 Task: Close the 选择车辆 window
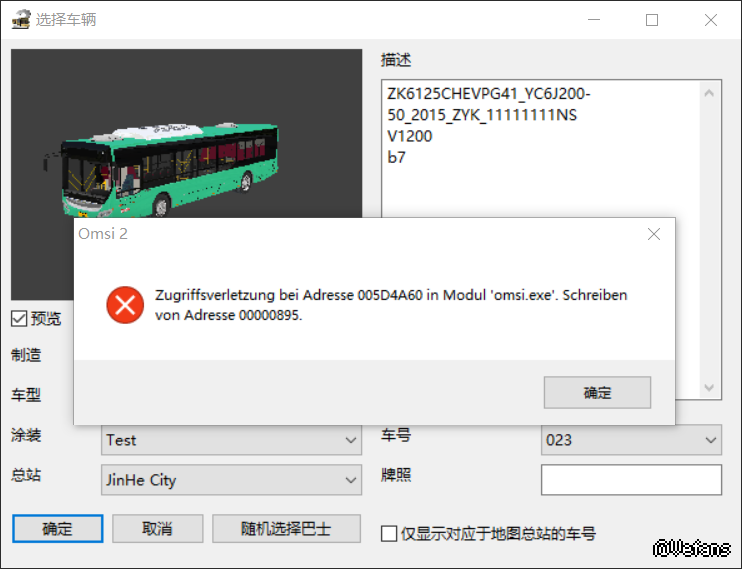711,20
